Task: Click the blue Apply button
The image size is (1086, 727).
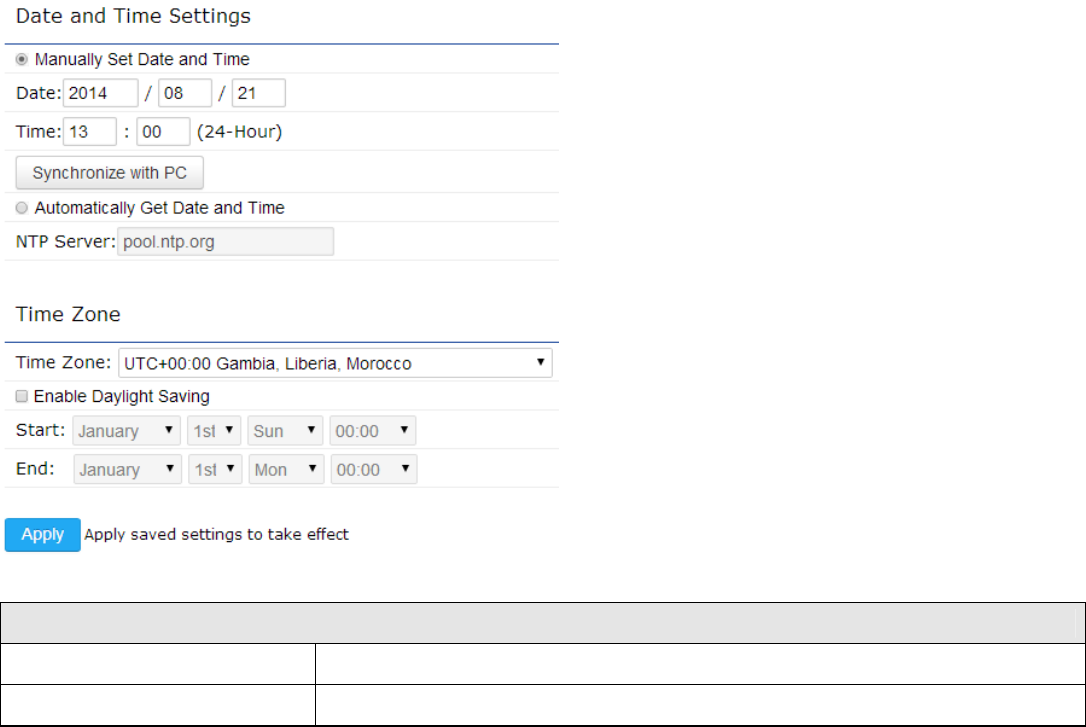Action: click(42, 535)
